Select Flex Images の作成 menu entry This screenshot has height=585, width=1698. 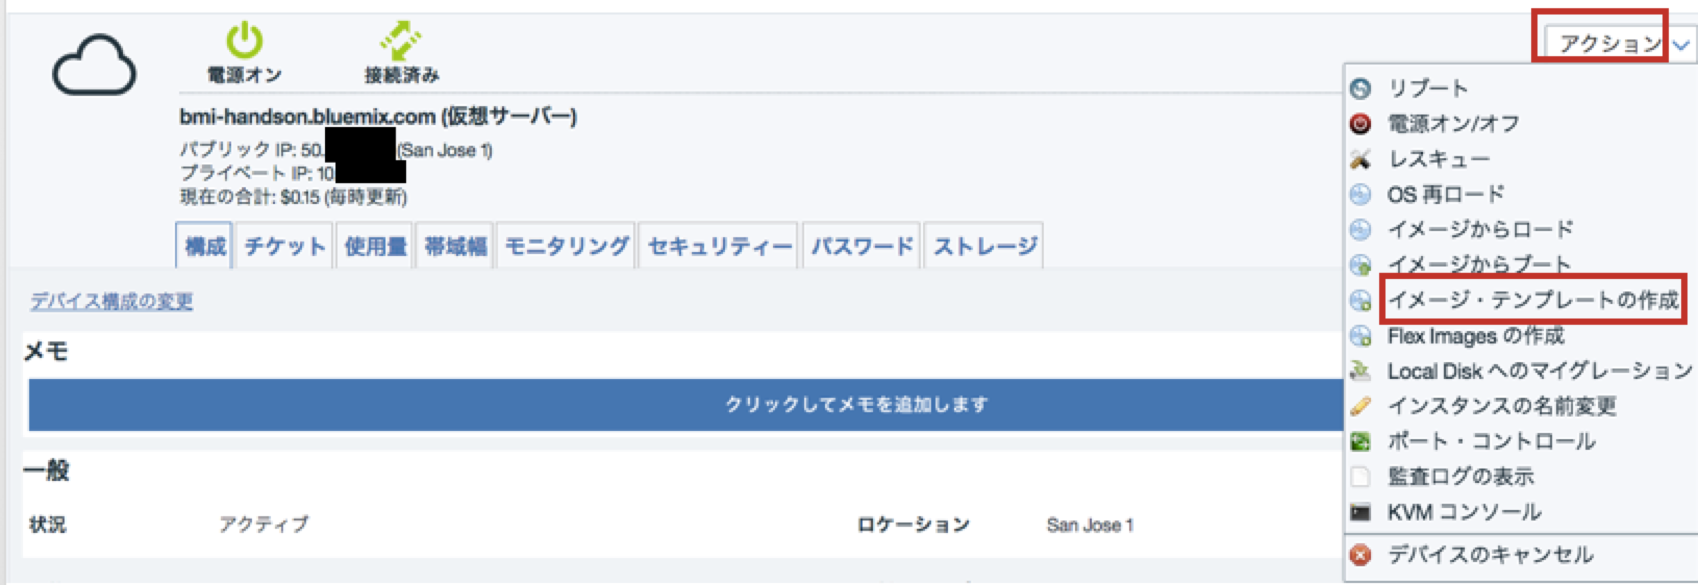coord(1475,336)
